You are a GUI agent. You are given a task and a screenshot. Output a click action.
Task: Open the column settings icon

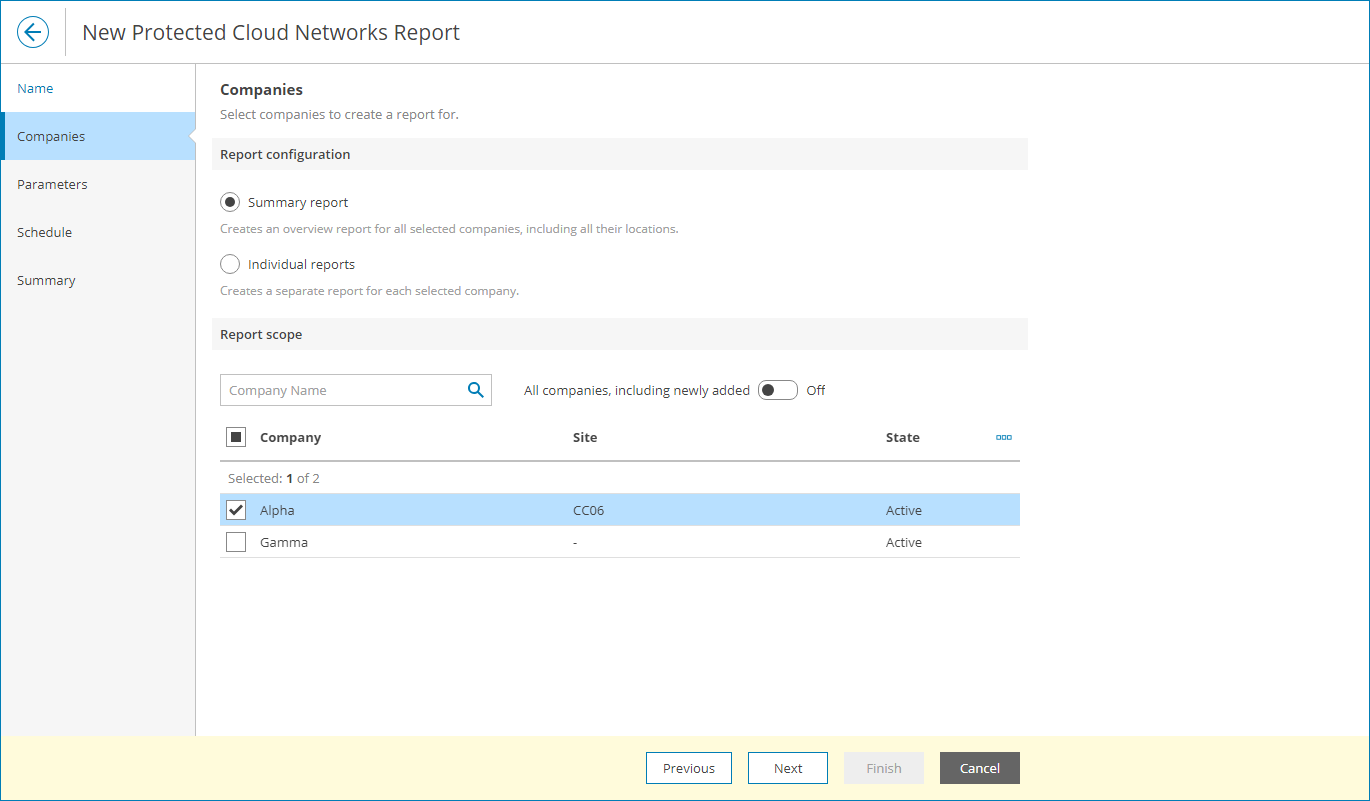1004,437
